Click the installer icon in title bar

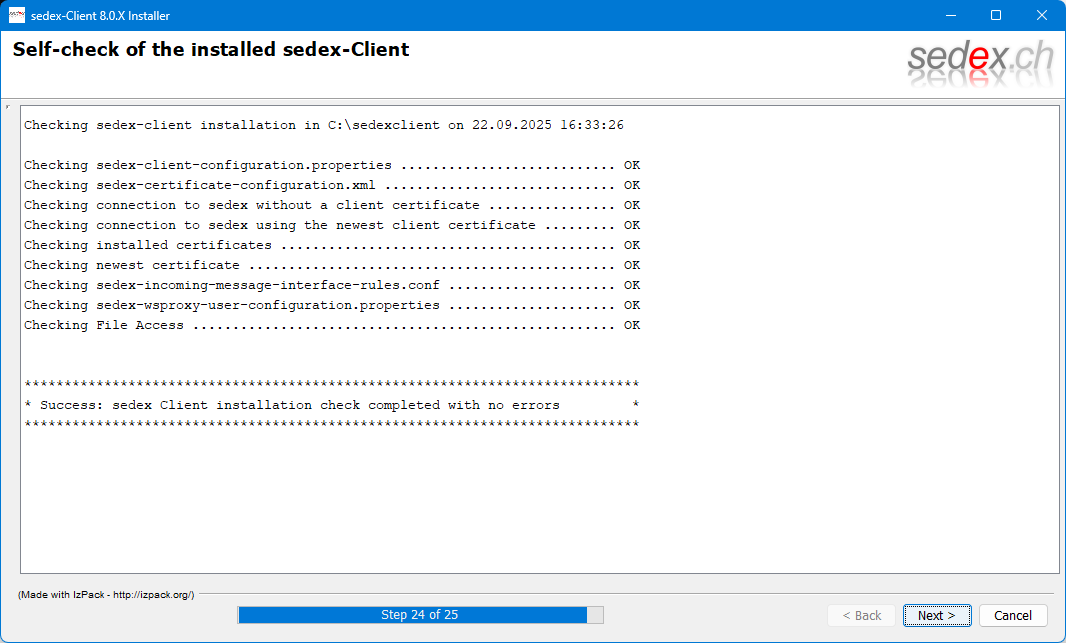17,15
